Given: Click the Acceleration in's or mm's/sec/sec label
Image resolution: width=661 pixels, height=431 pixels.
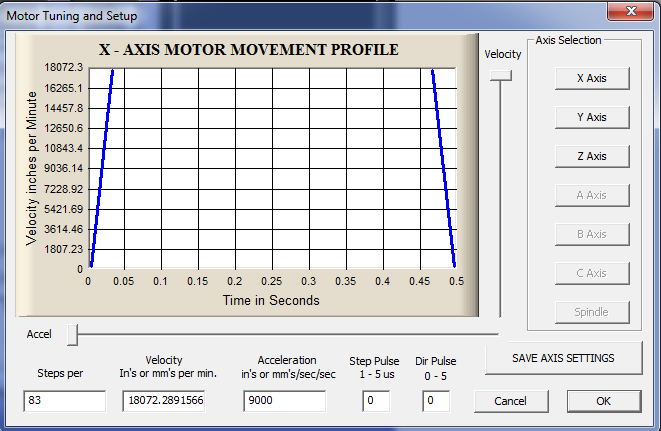Looking at the screenshot, I should 288,367.
